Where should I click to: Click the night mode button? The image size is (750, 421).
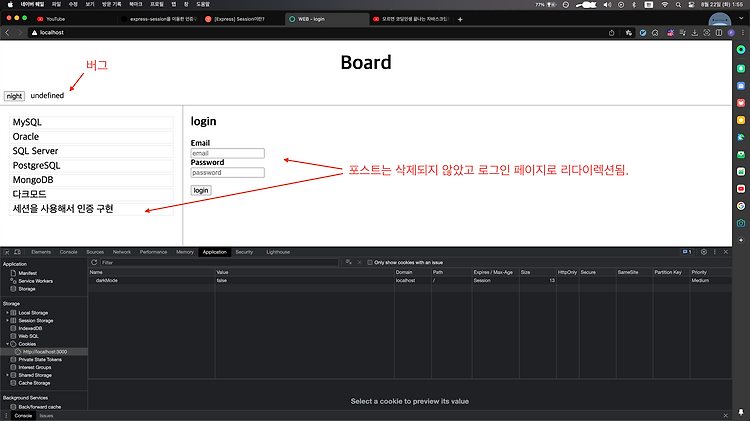click(x=14, y=96)
